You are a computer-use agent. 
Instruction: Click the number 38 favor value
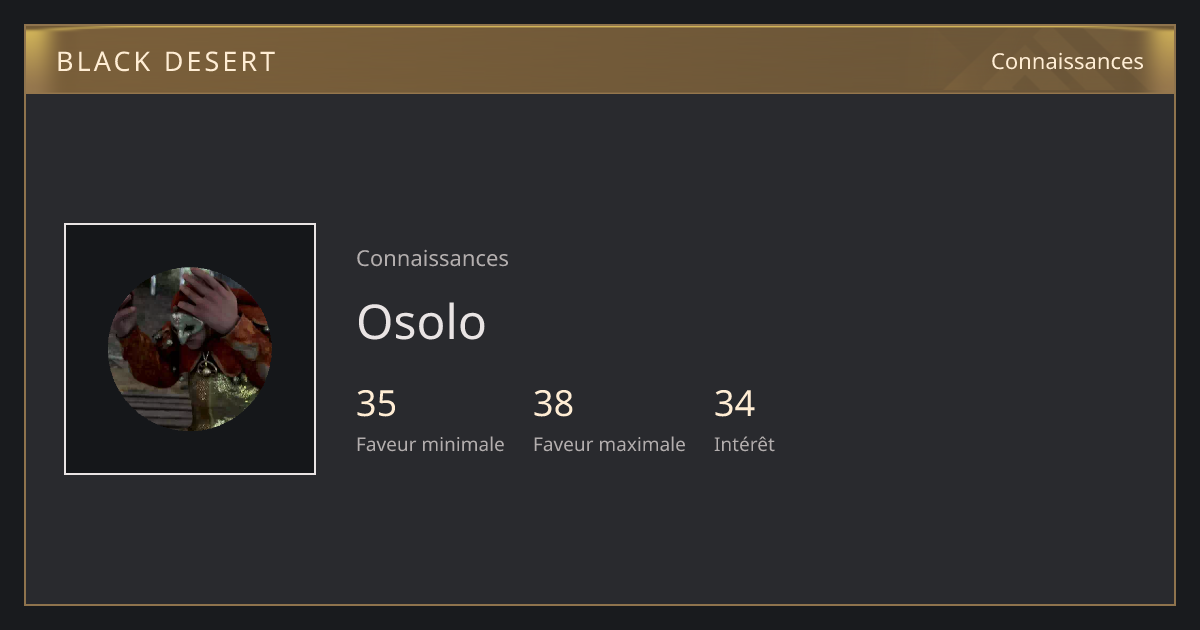tap(553, 404)
